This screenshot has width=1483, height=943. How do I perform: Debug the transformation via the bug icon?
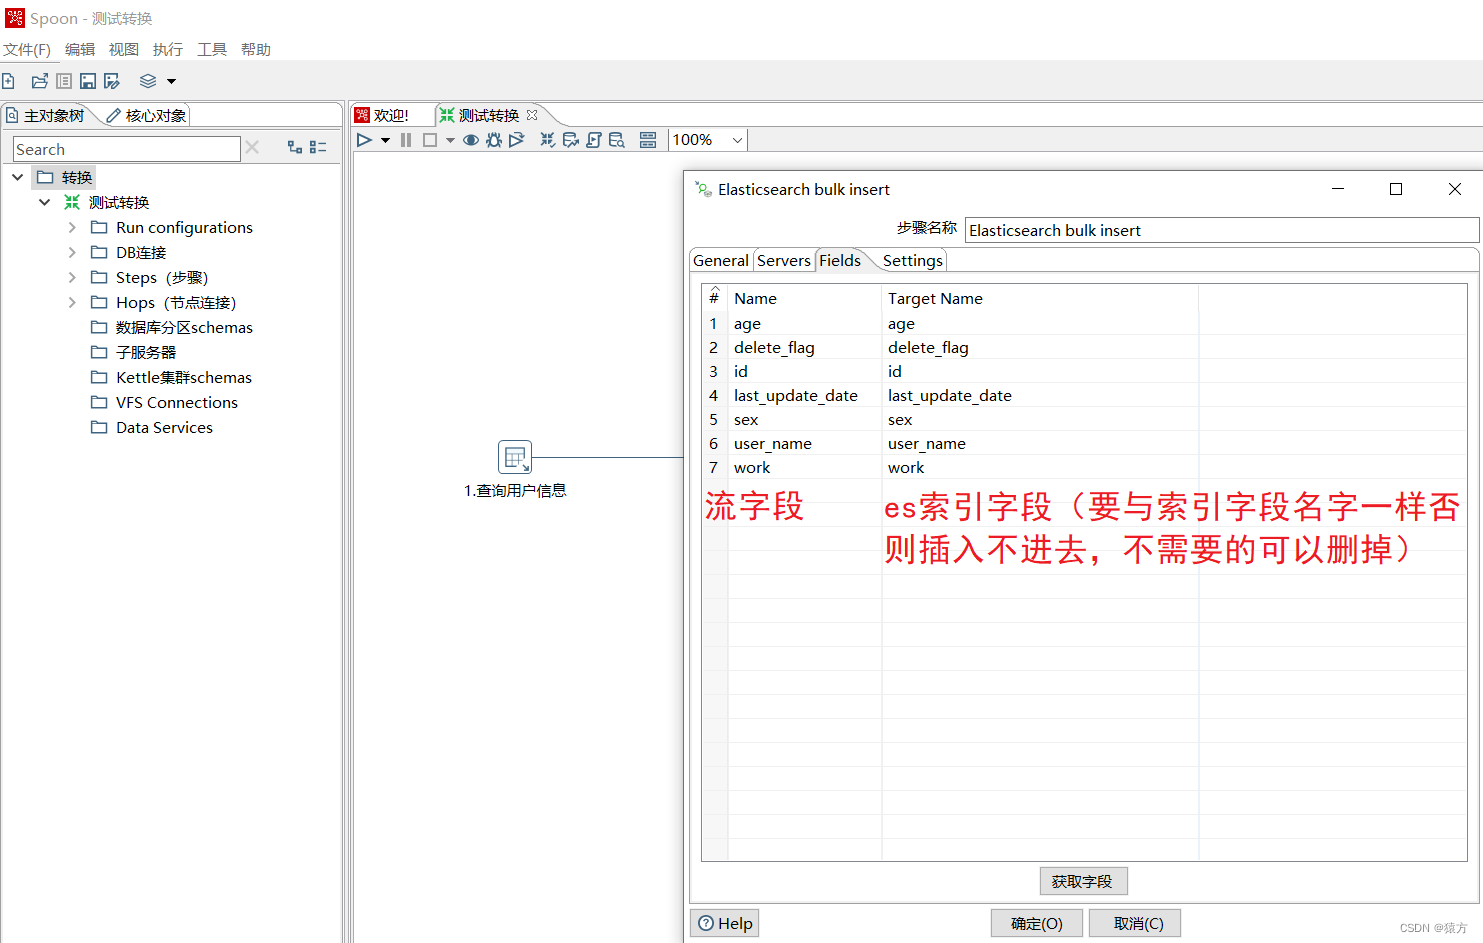(x=493, y=139)
